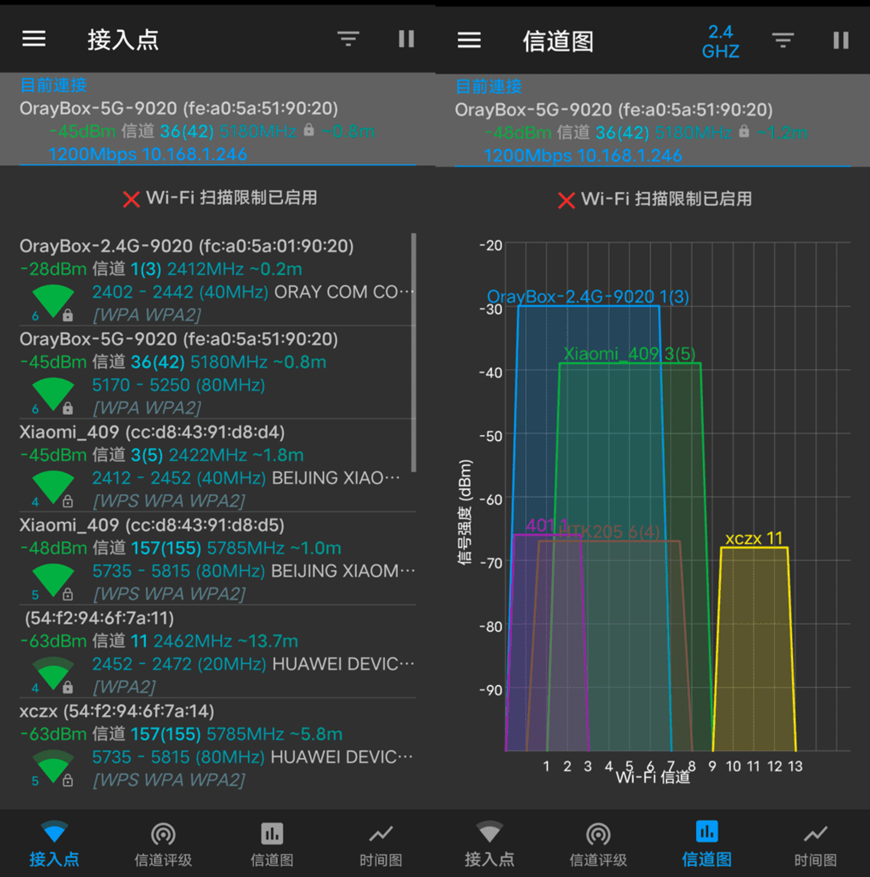
Task: Select 接入点 tab in right screen
Action: pos(490,843)
